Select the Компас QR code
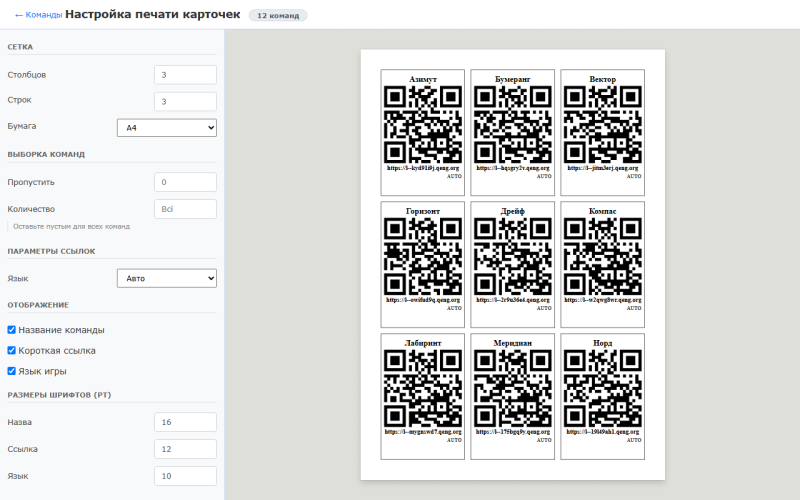This screenshot has width=800, height=500. [x=603, y=257]
